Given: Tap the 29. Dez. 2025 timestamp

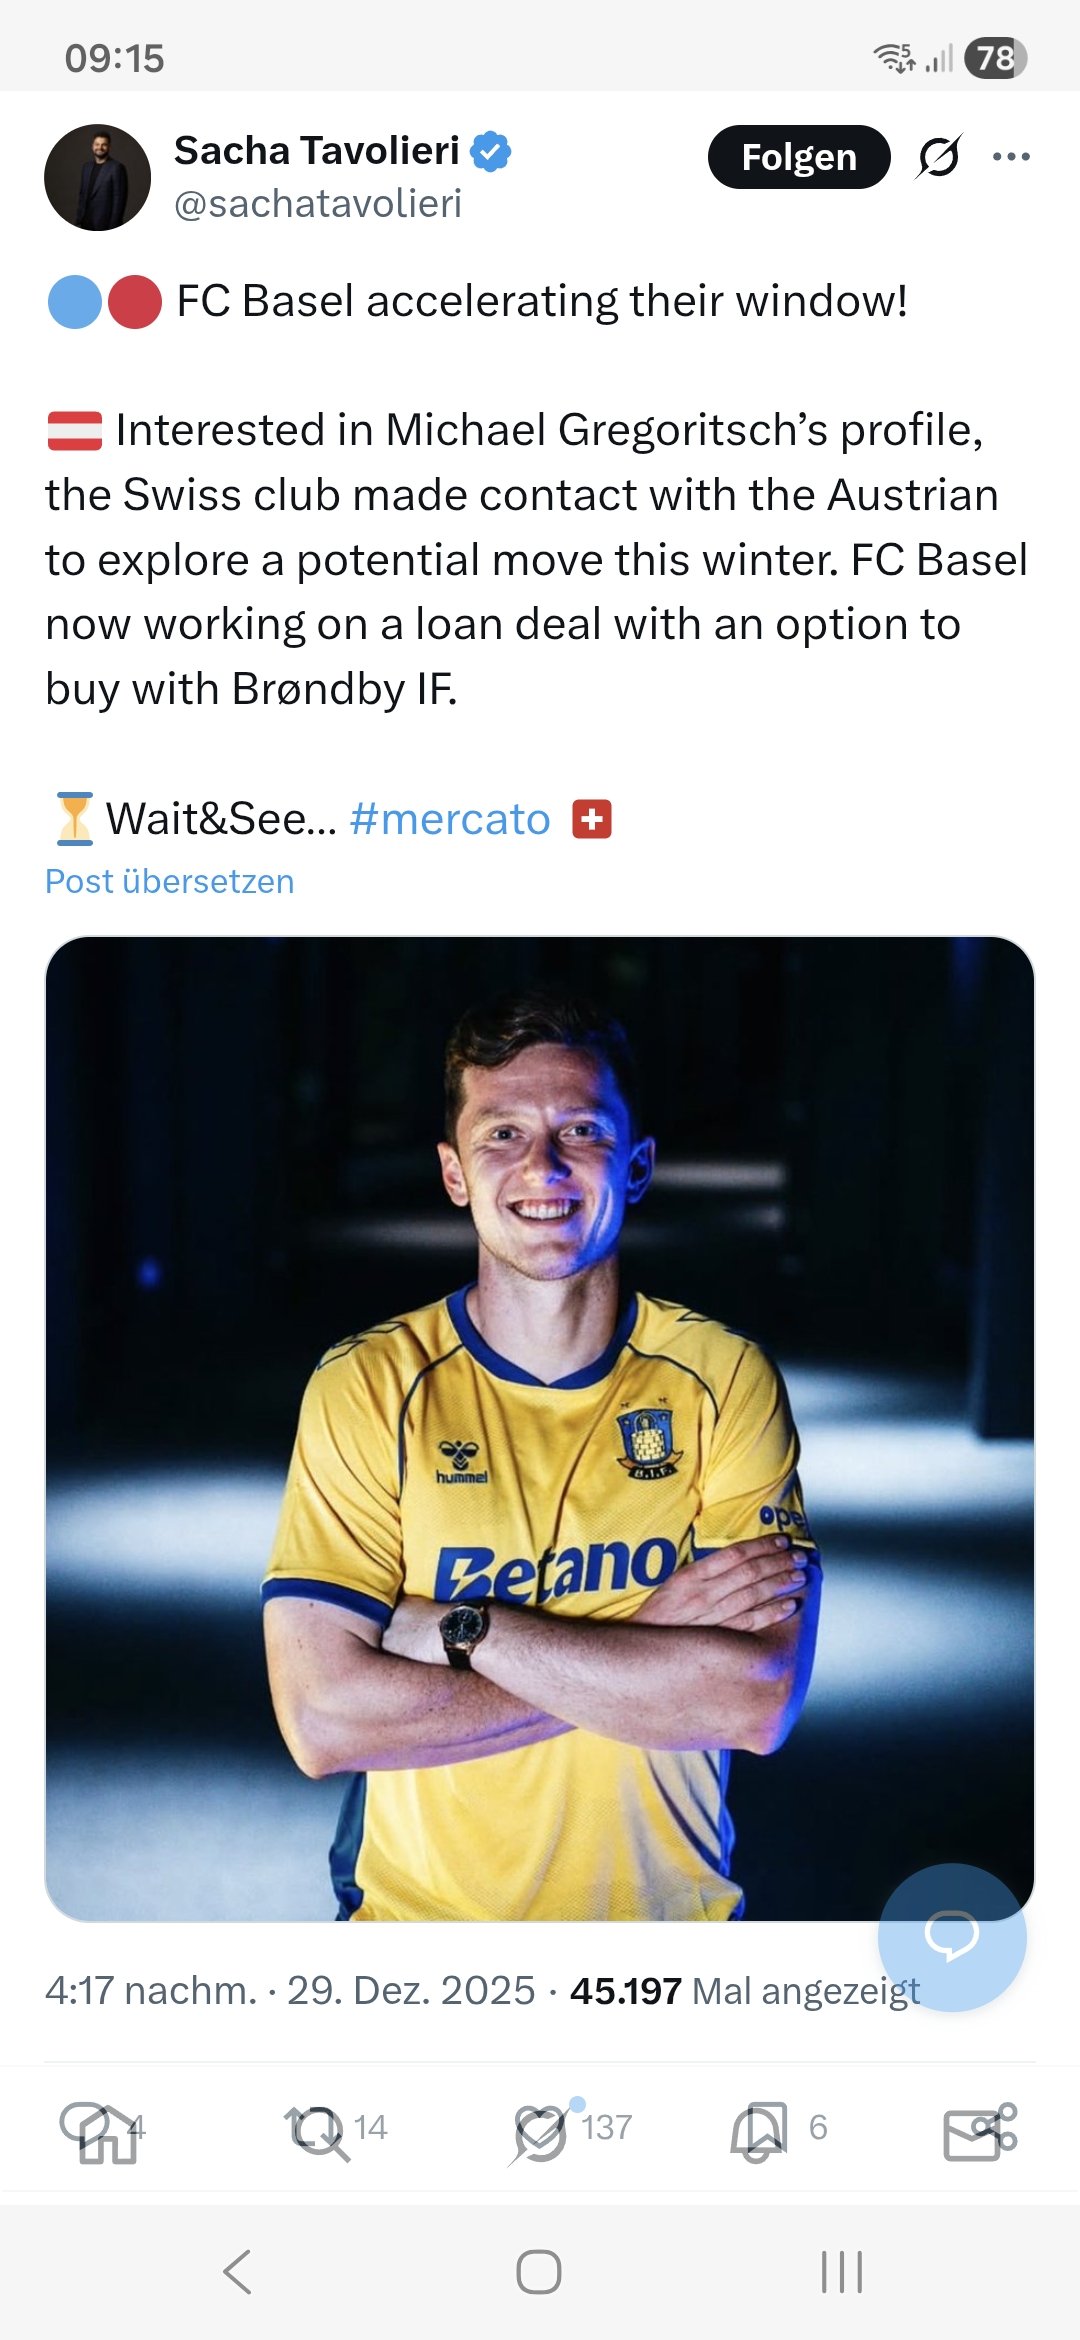Looking at the screenshot, I should coord(410,1991).
